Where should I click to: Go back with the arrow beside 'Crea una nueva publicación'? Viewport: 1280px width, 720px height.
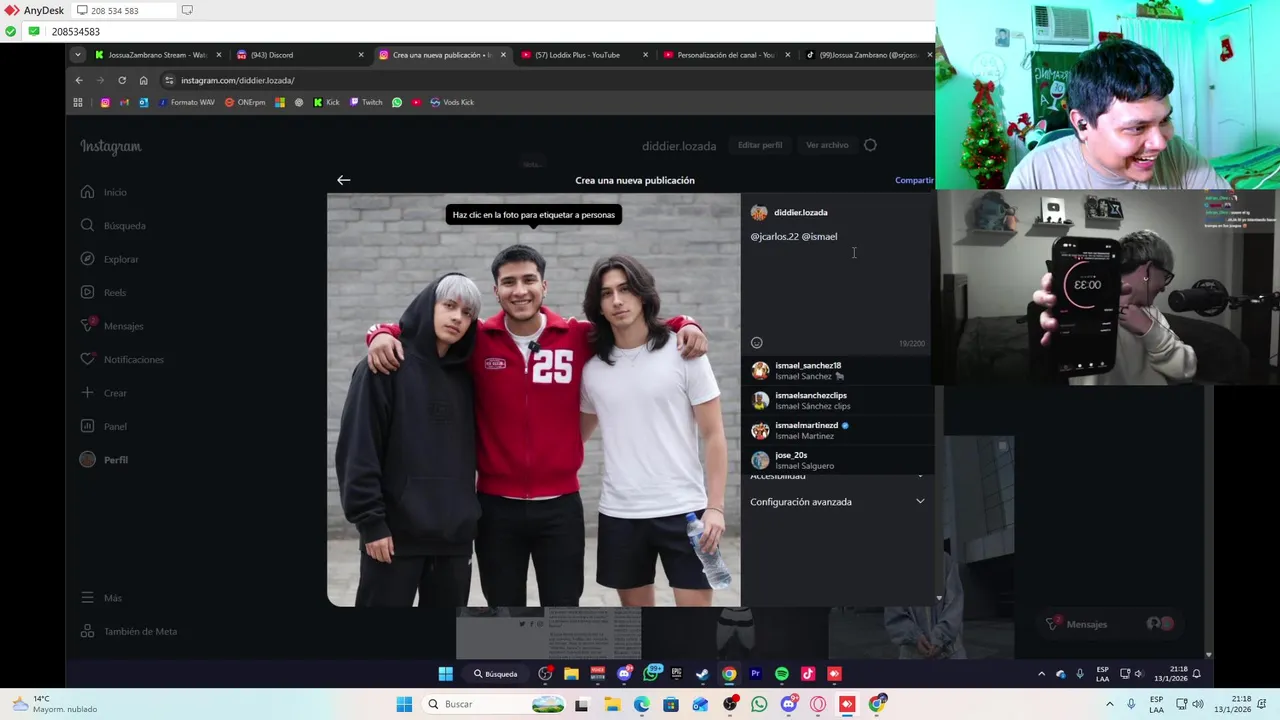[x=343, y=180]
